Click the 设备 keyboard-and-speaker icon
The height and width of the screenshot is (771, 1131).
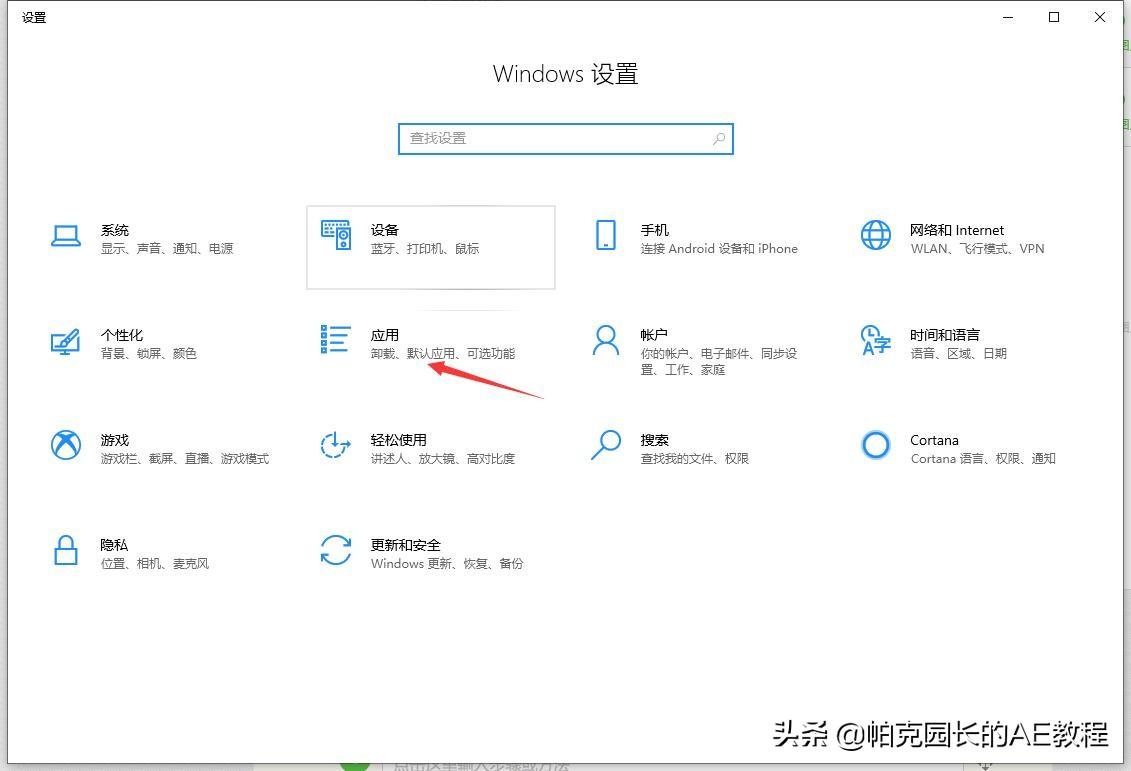coord(335,235)
